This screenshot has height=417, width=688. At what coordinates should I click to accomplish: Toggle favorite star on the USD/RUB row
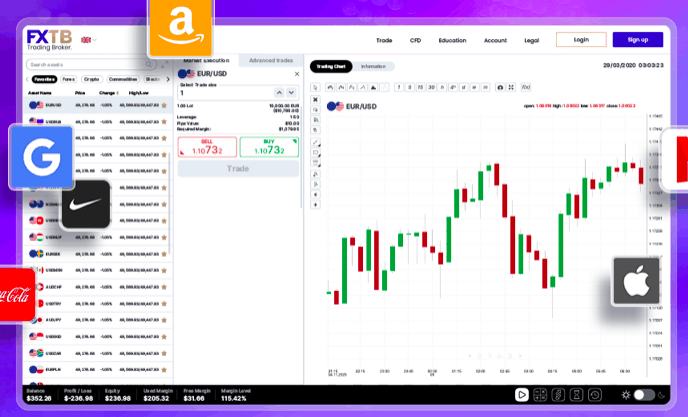click(x=164, y=122)
